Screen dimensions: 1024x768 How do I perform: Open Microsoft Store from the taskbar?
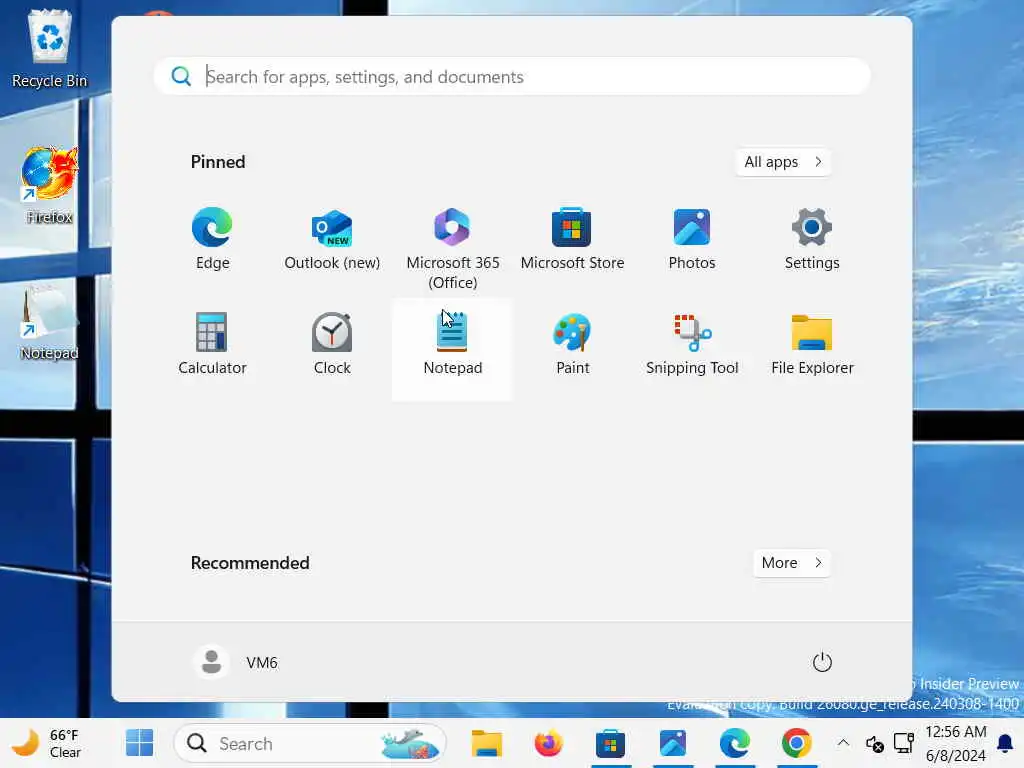611,743
